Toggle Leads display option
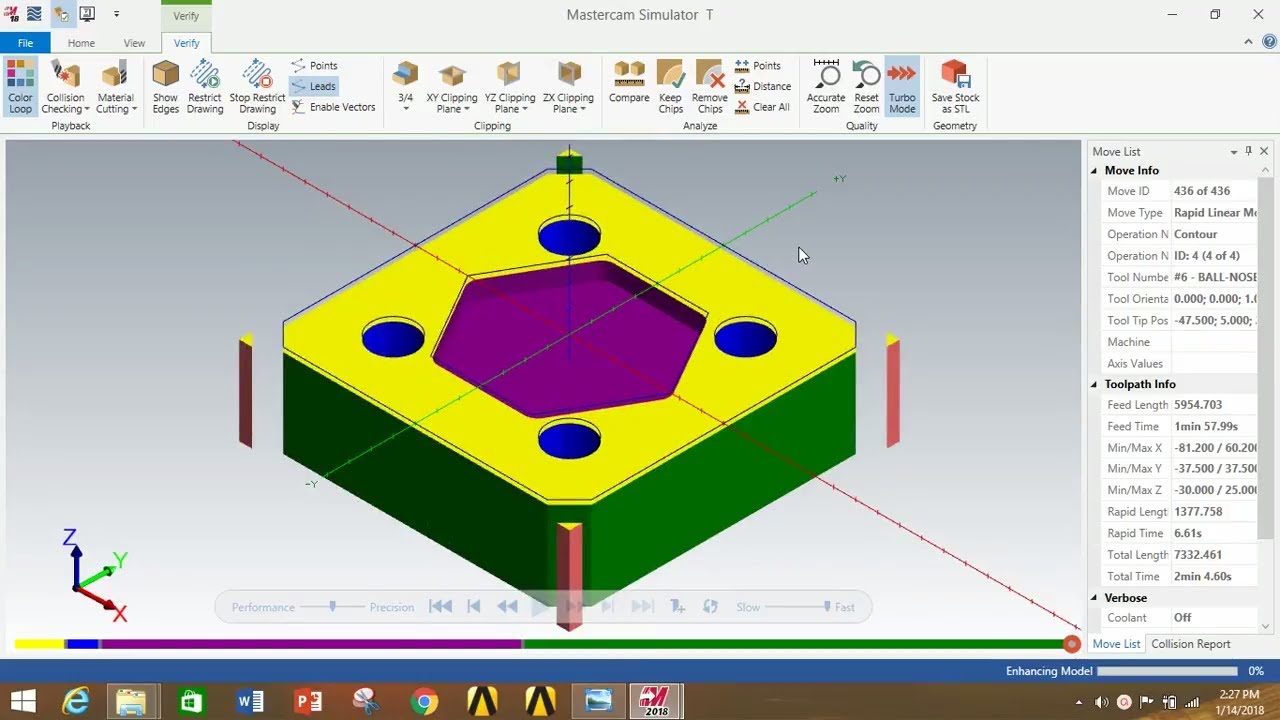This screenshot has height=720, width=1280. 314,86
